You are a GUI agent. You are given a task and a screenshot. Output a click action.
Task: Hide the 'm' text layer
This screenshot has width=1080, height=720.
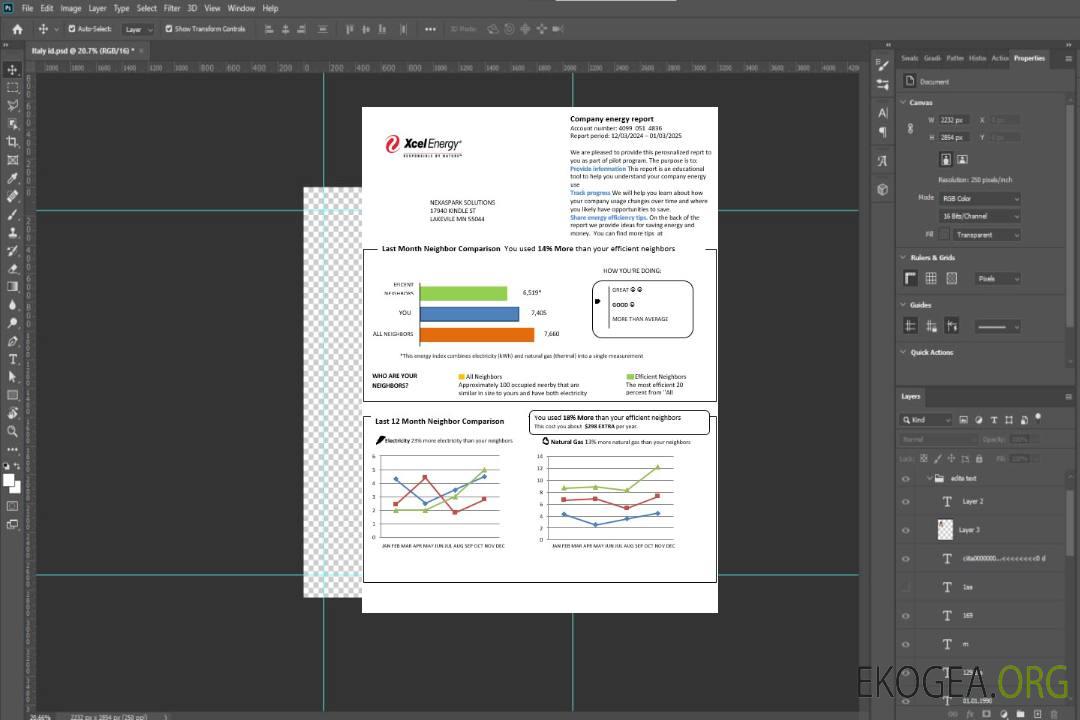[906, 644]
